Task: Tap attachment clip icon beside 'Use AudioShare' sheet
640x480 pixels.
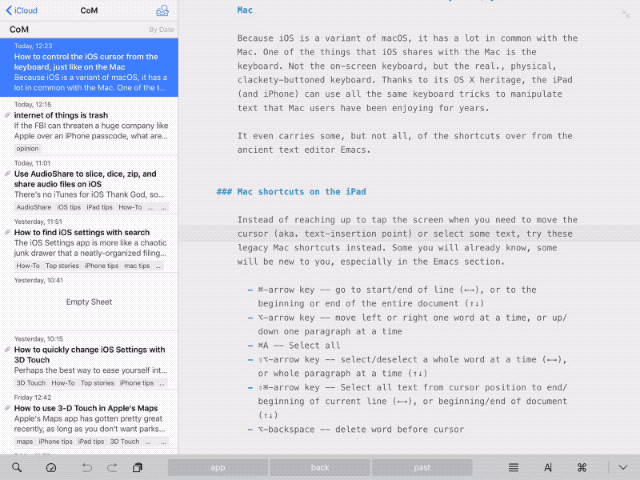Action: (7, 174)
